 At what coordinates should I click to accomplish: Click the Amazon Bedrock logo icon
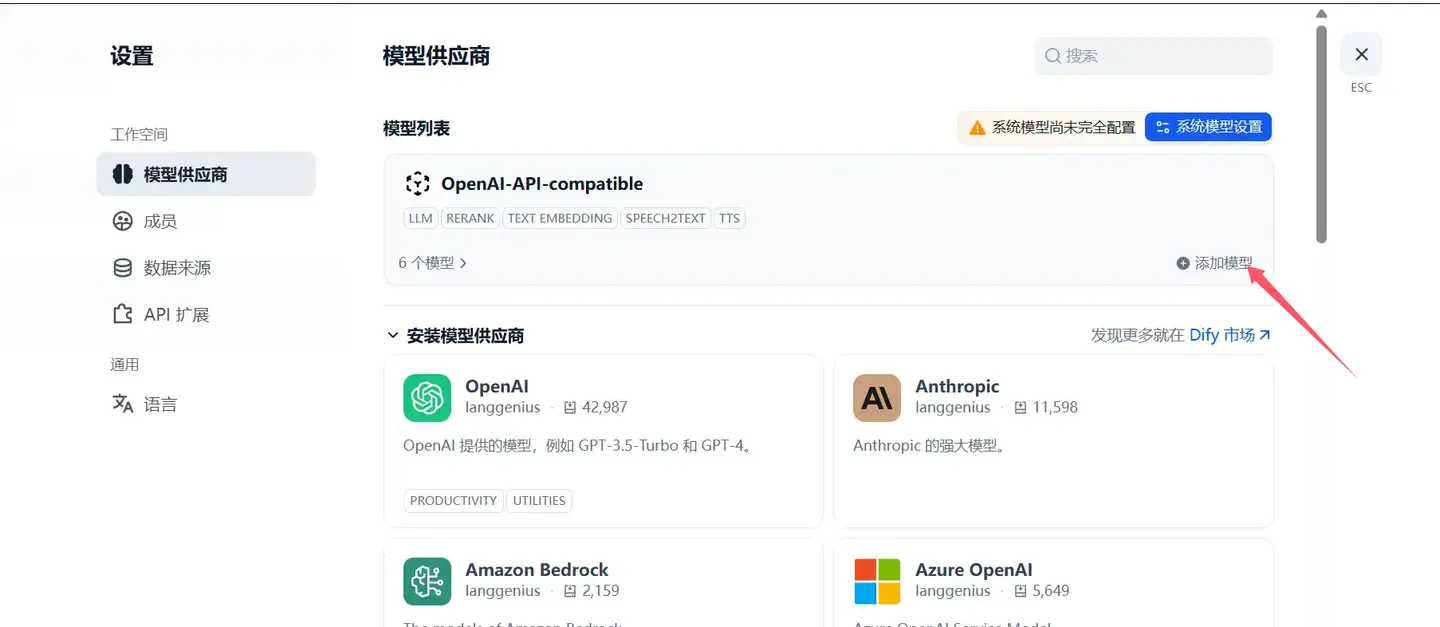(x=427, y=582)
